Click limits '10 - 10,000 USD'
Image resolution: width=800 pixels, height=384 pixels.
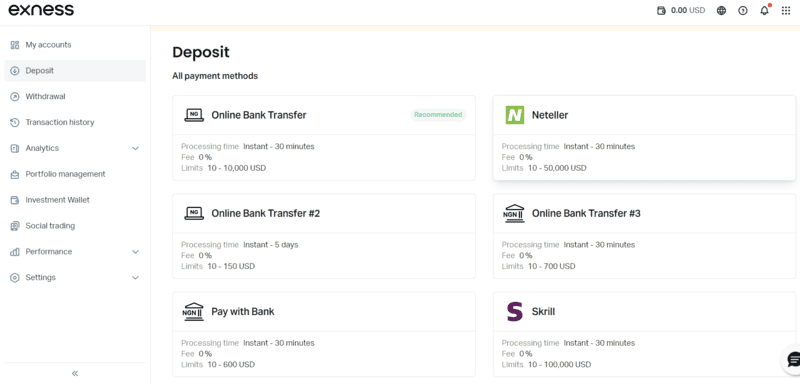tap(237, 168)
